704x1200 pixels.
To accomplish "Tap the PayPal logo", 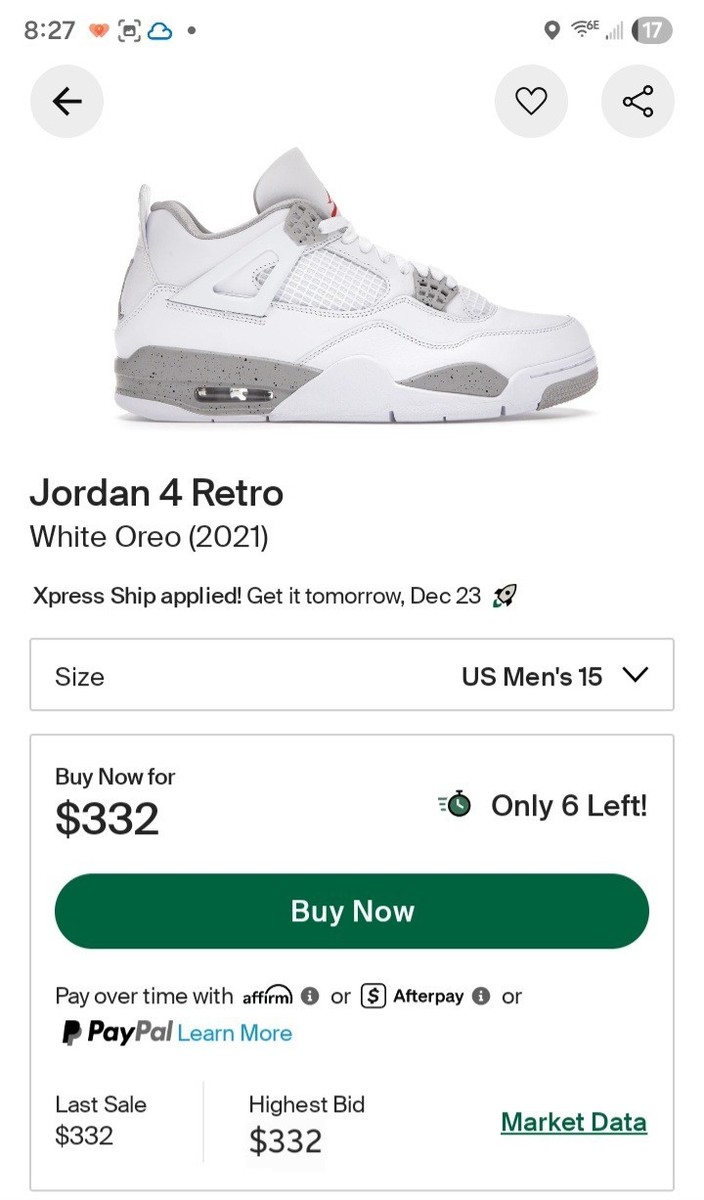I will 110,1033.
